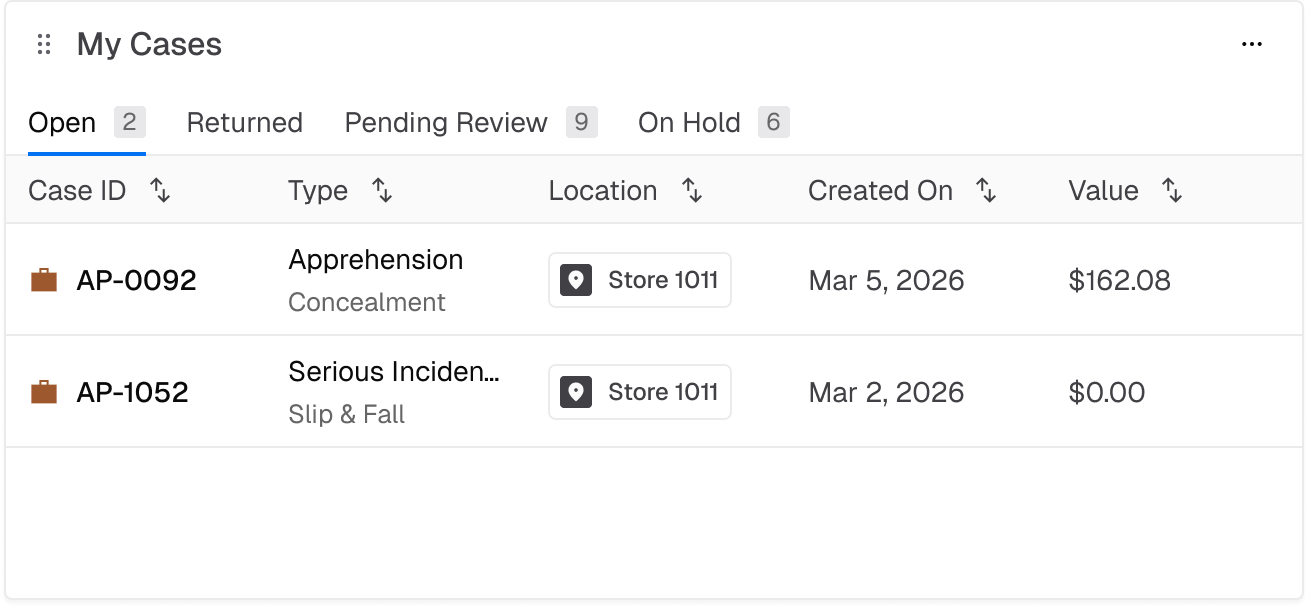
Task: Click the briefcase icon for AP-0092
Action: point(44,280)
